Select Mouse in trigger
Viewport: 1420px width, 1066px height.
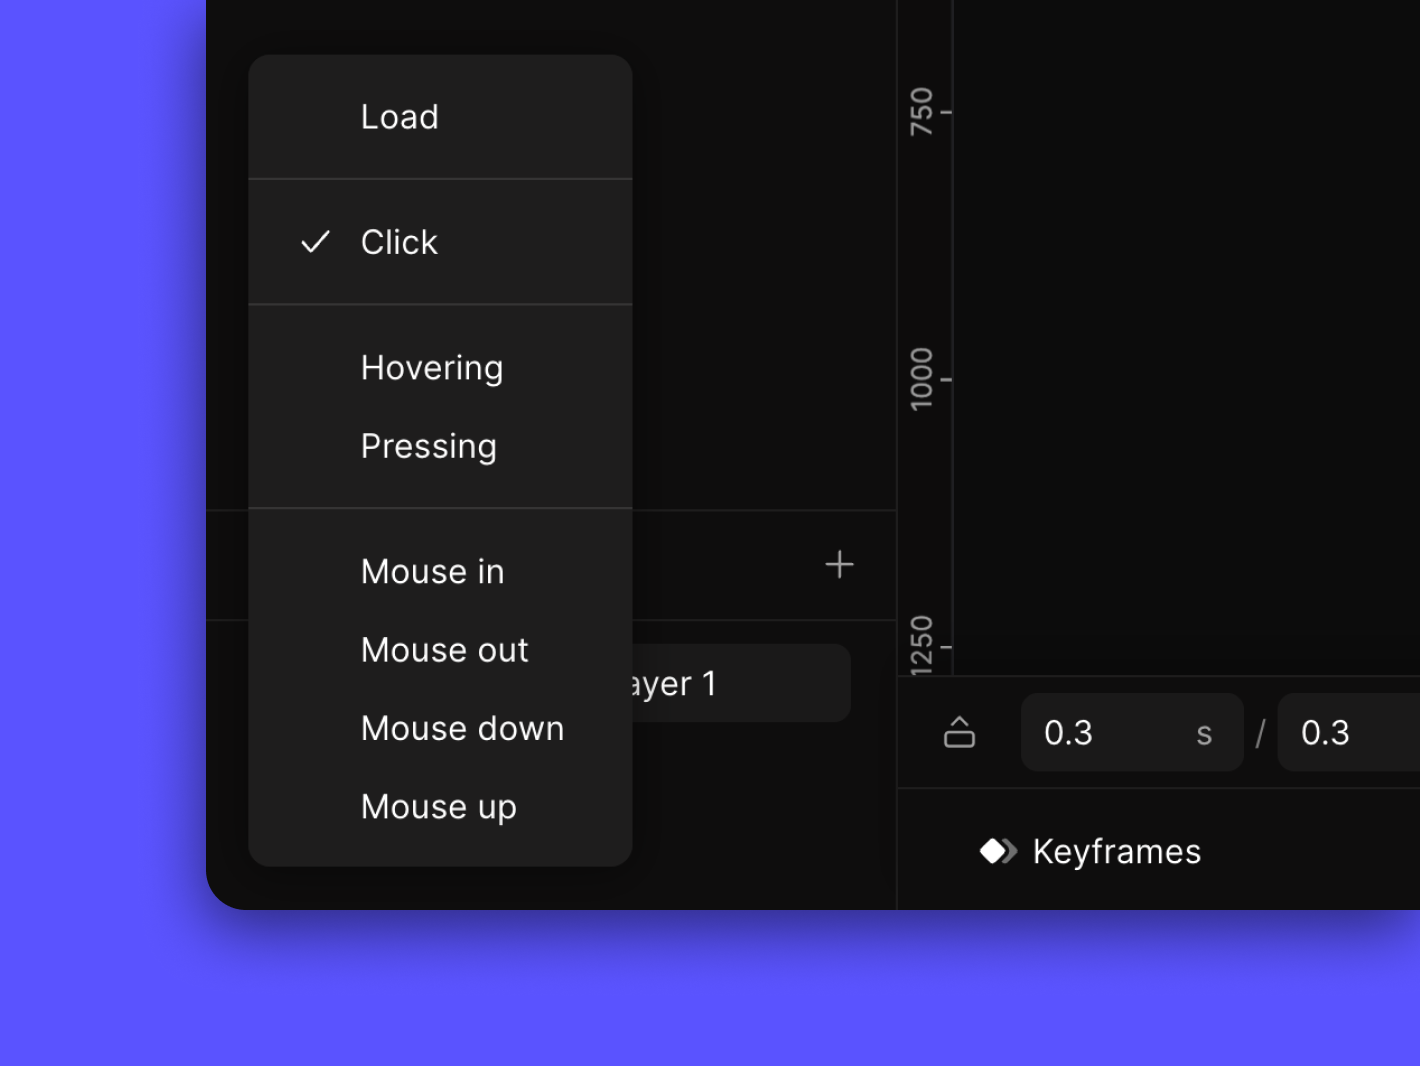(x=440, y=572)
